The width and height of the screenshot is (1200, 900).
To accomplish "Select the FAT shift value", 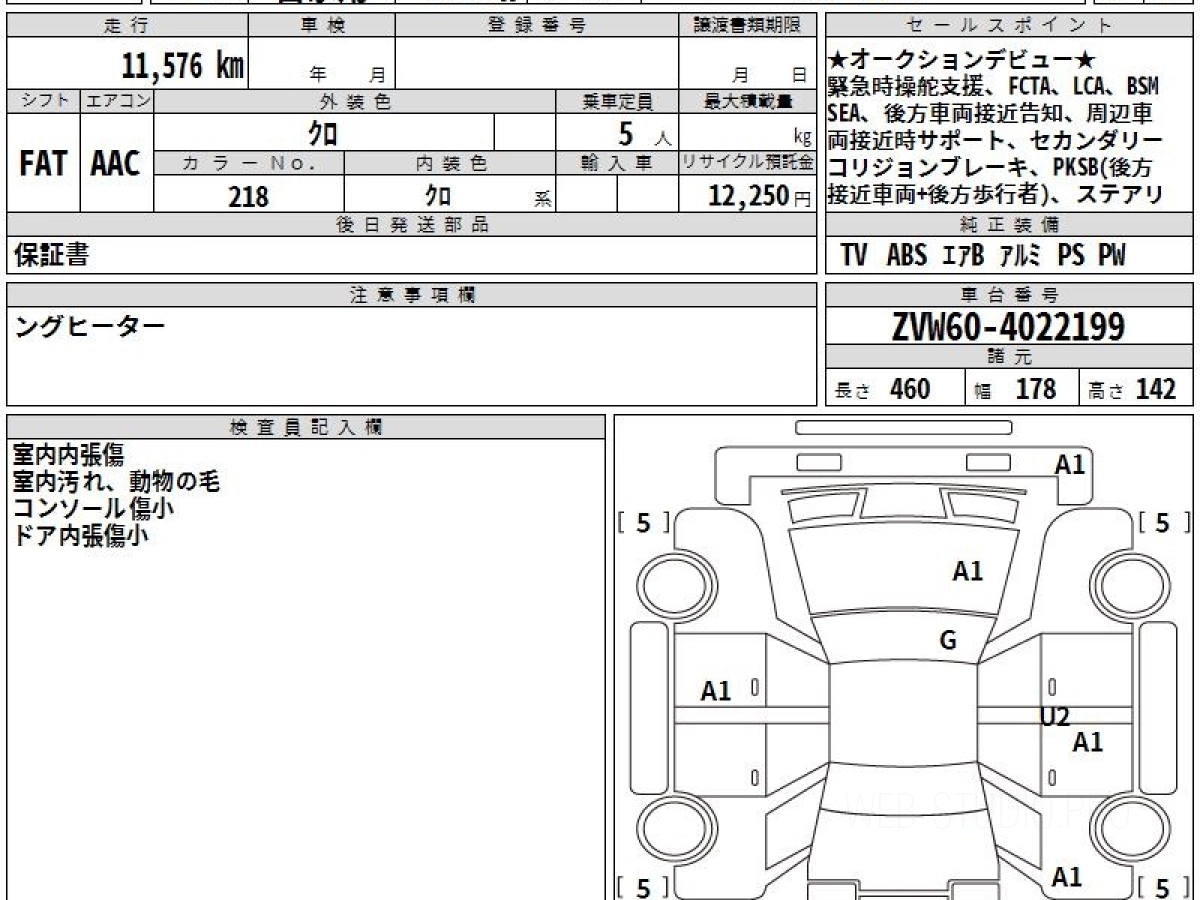I will pos(43,164).
